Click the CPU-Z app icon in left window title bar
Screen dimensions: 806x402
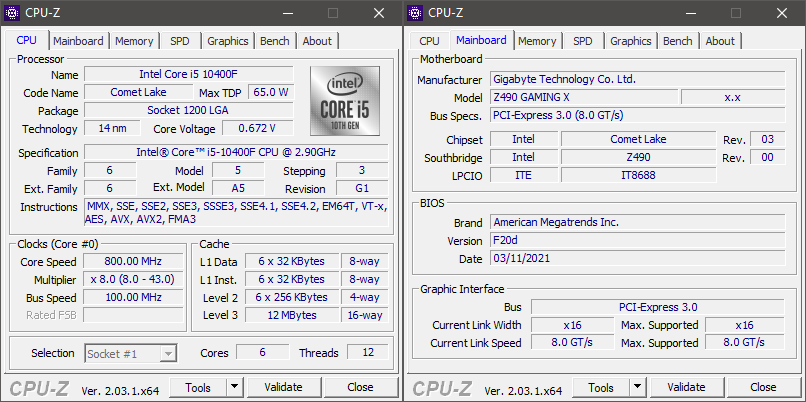(12, 13)
